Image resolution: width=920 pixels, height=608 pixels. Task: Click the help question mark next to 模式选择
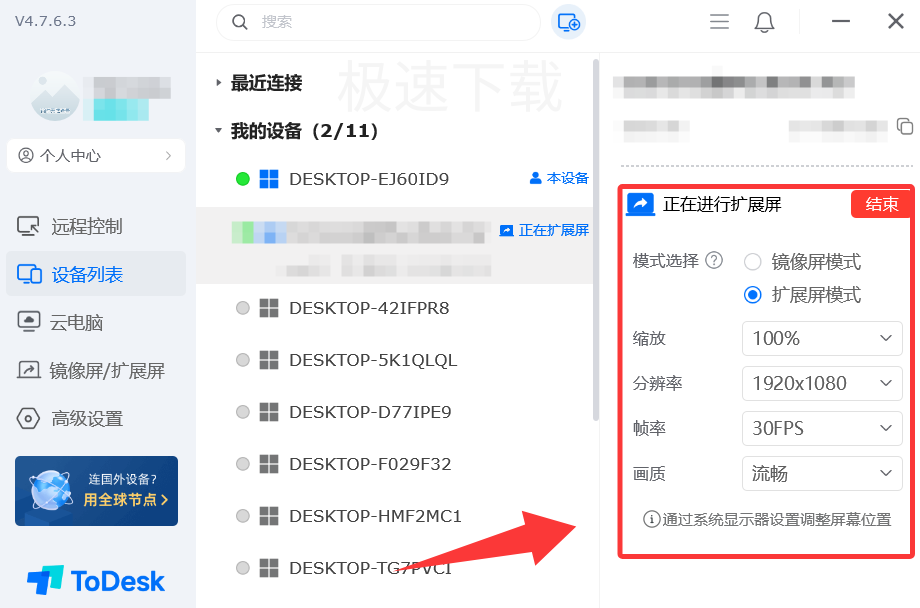click(x=714, y=260)
